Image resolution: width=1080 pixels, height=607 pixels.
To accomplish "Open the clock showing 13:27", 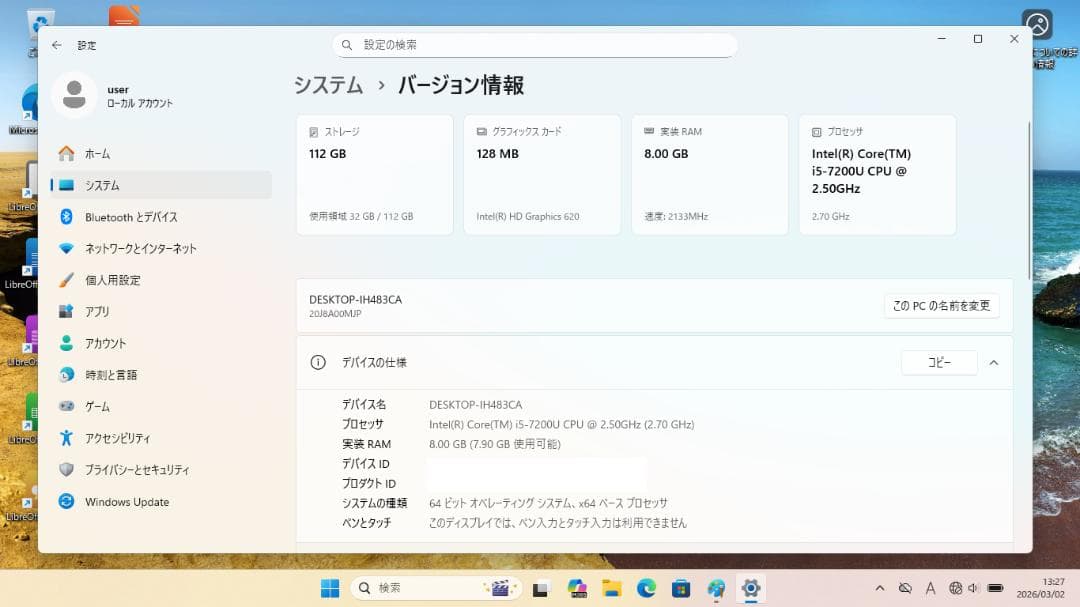I will click(x=1041, y=588).
